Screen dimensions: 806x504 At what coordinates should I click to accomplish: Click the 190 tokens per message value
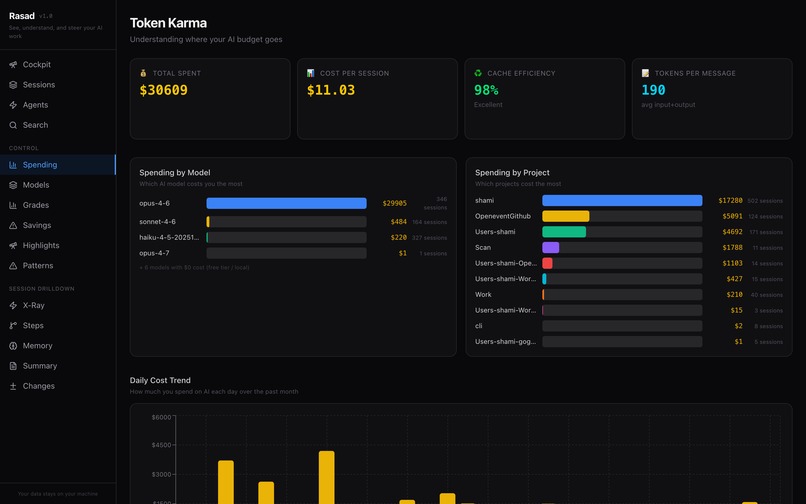[x=653, y=90]
